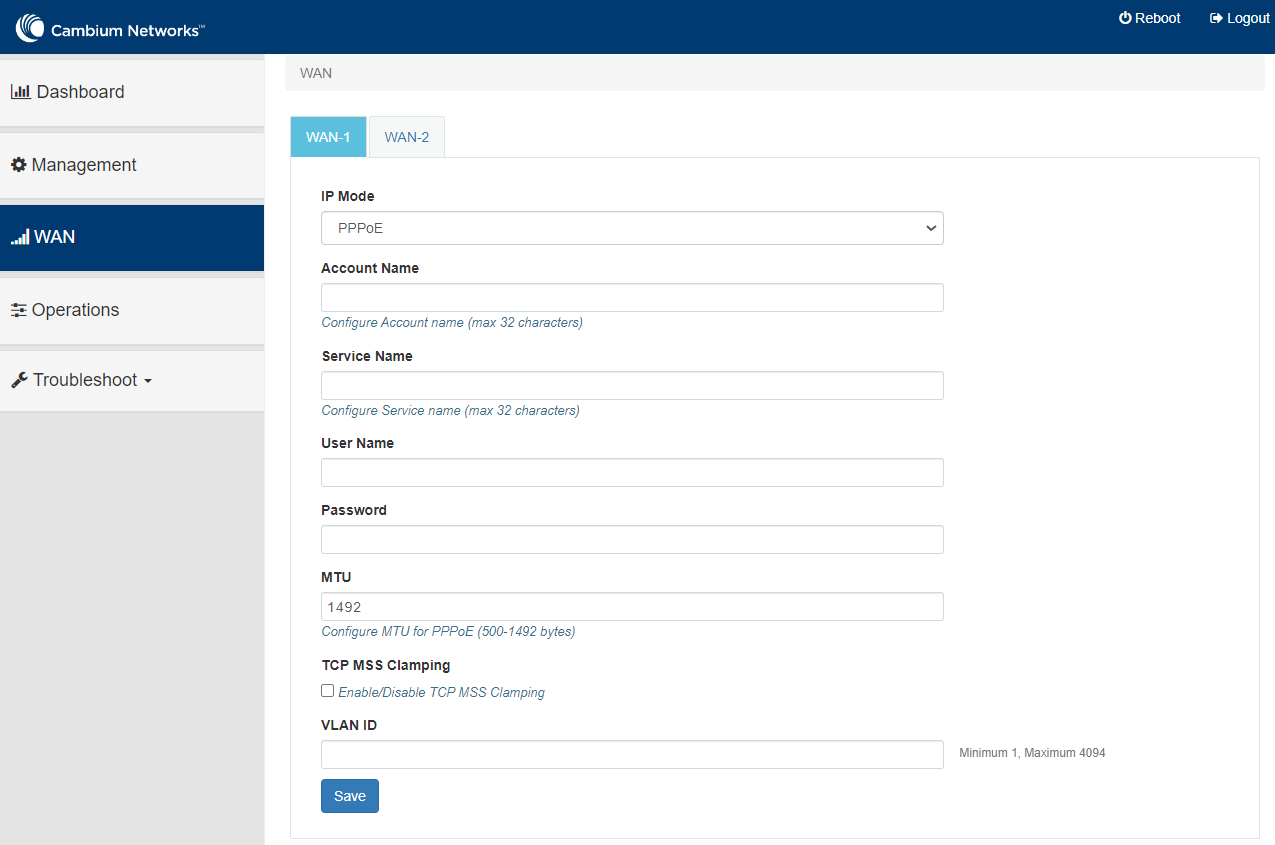This screenshot has width=1275, height=845.
Task: Focus the Account Name field
Action: [632, 298]
